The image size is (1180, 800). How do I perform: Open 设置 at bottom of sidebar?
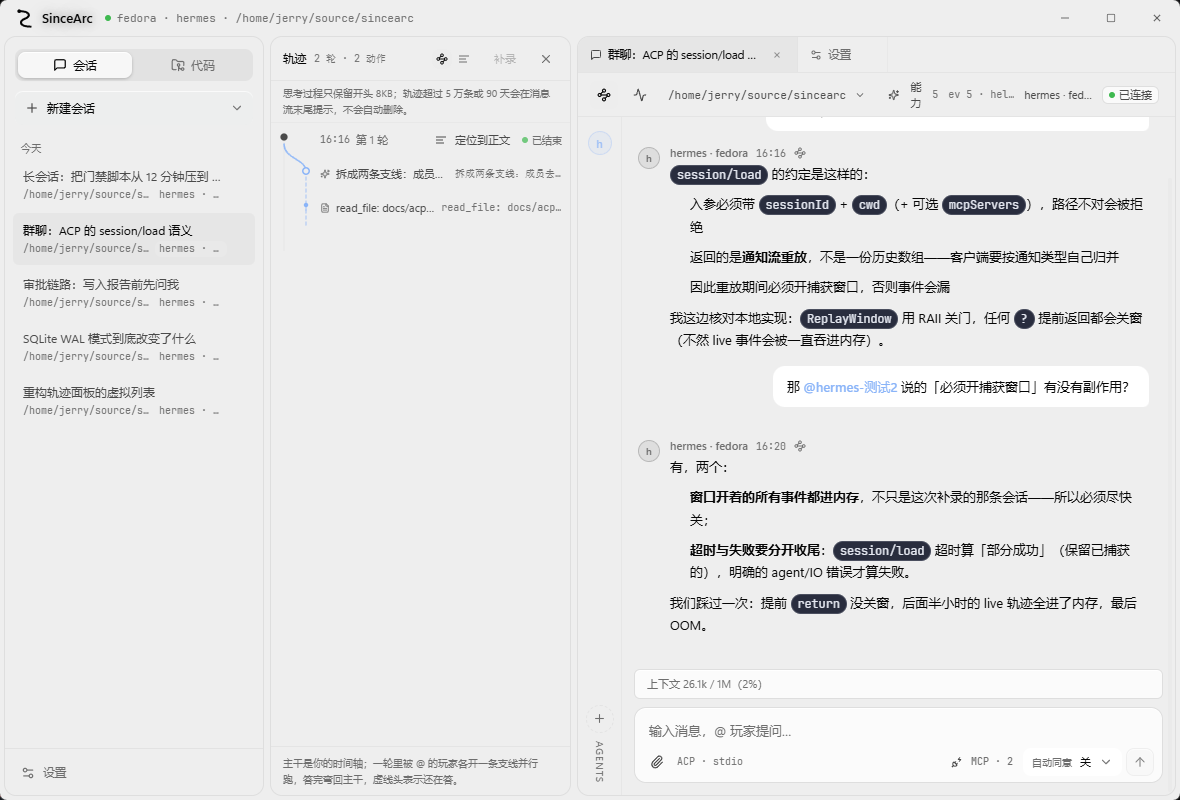(x=44, y=773)
